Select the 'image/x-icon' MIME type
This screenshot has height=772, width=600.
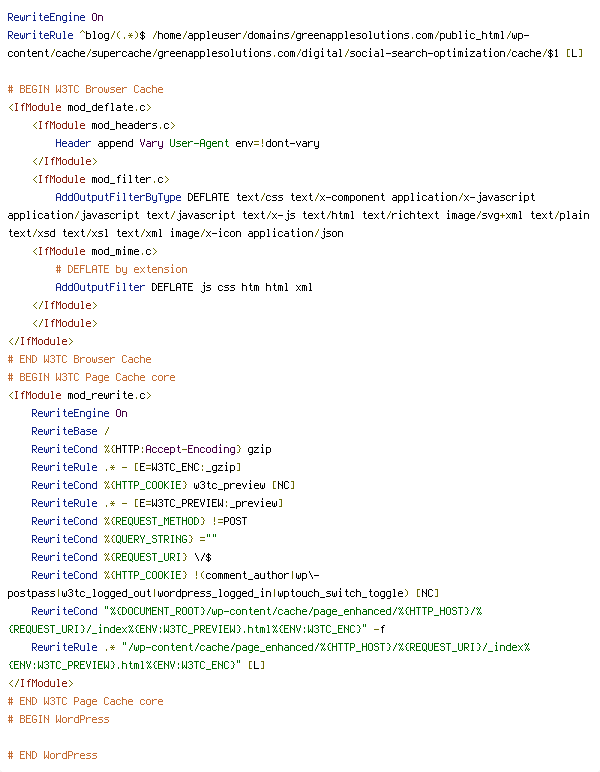[206, 233]
